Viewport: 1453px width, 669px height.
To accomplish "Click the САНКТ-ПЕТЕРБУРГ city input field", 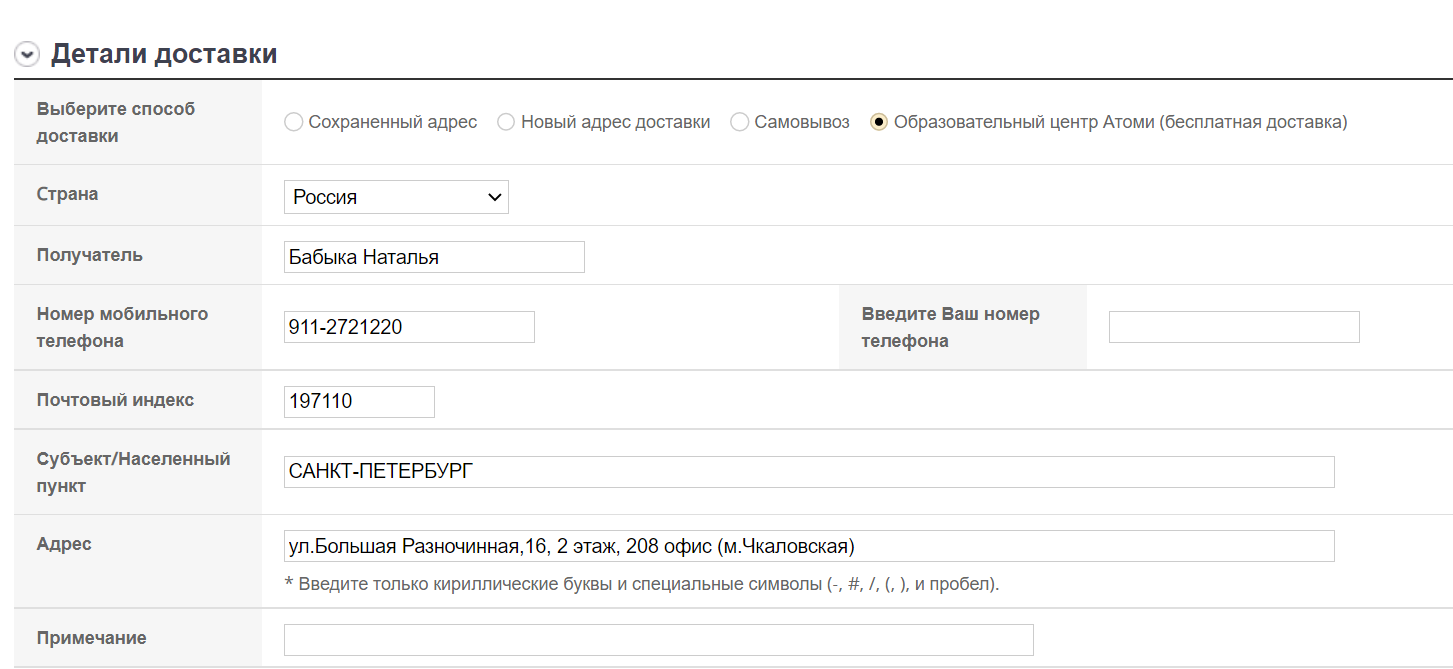I will 808,472.
